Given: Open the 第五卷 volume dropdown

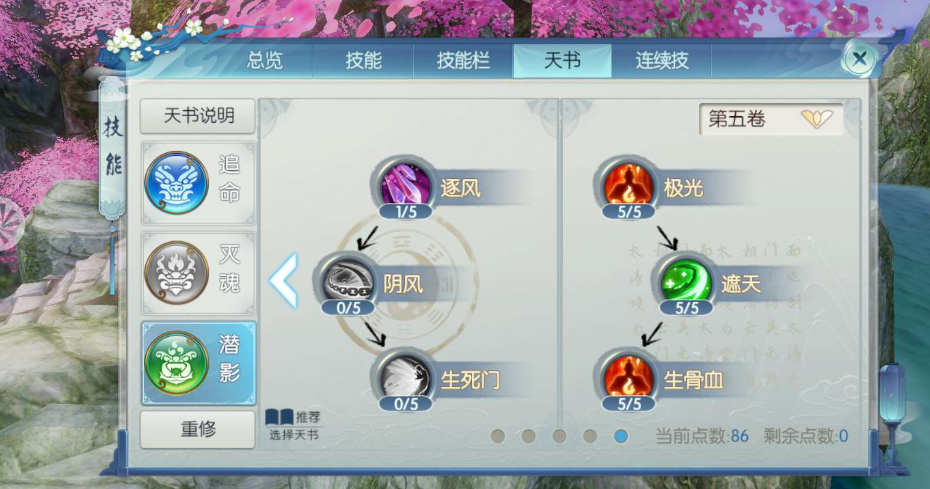Looking at the screenshot, I should pos(771,119).
